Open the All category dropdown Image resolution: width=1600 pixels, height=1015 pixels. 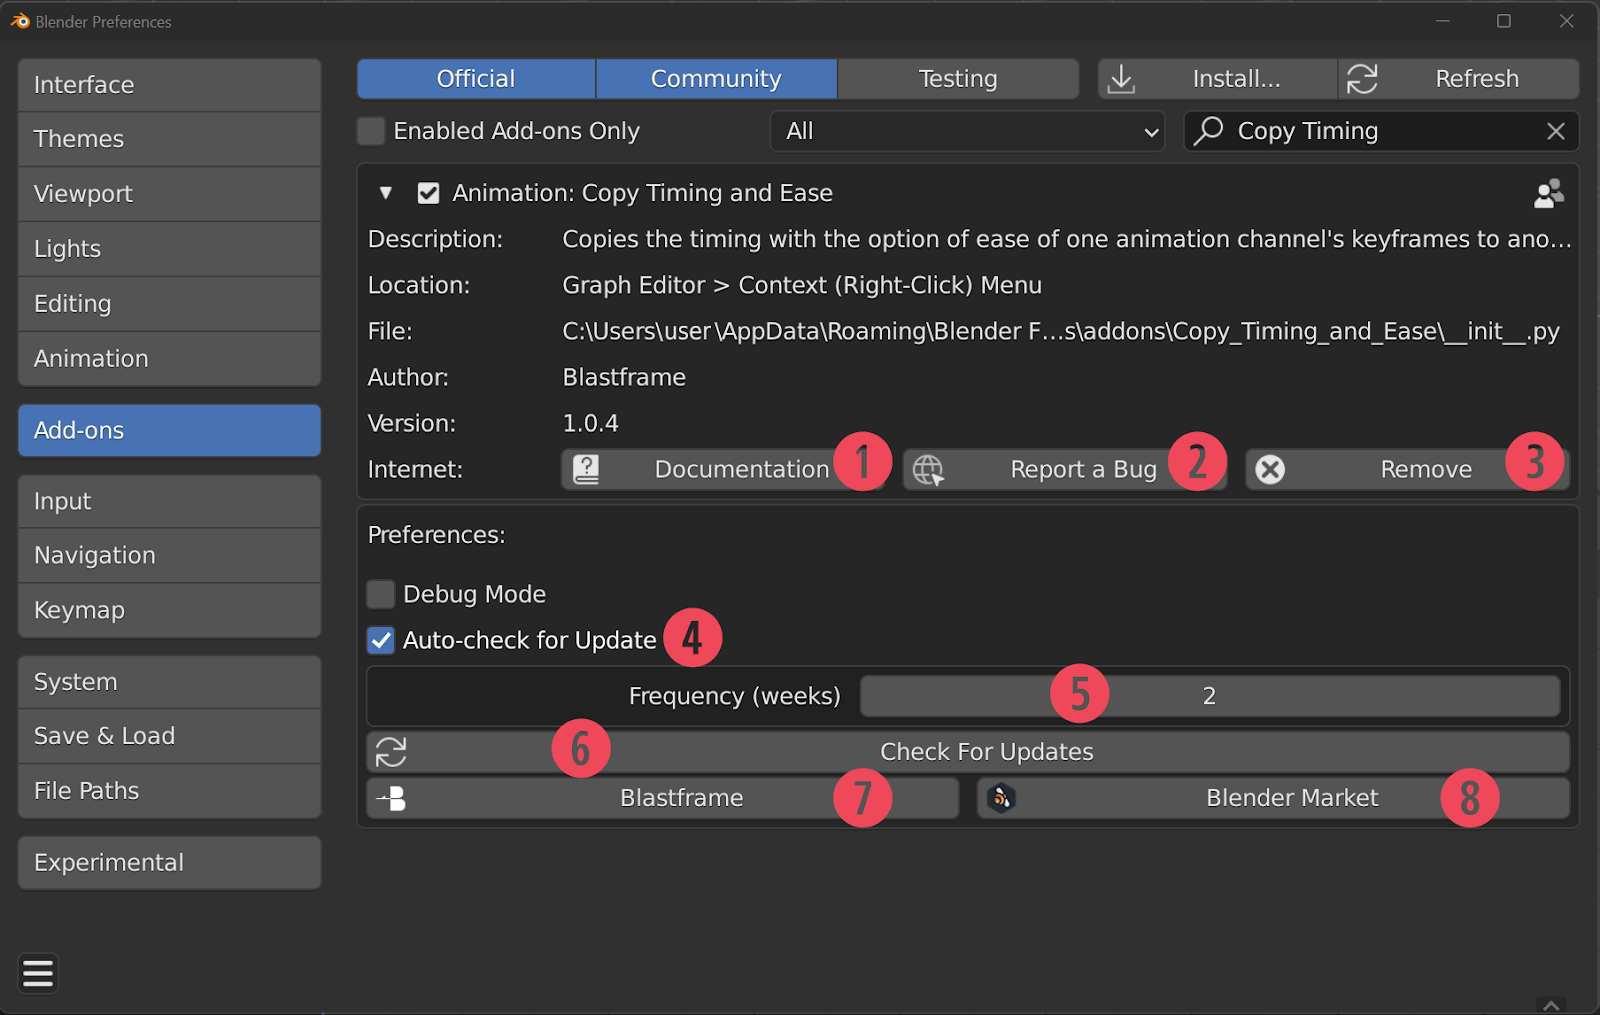point(968,131)
